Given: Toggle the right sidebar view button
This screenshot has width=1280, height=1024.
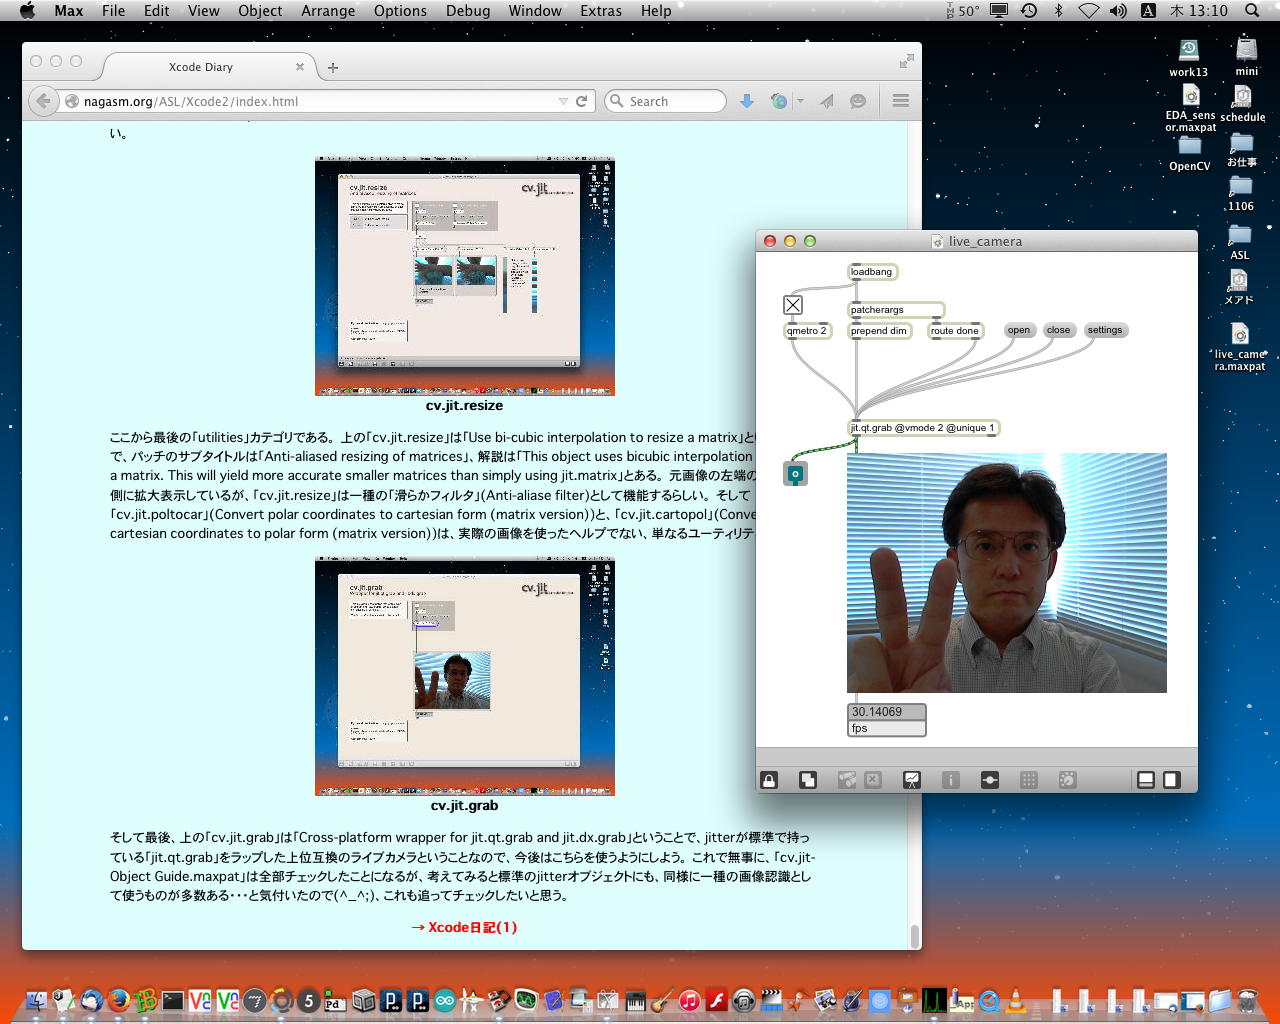Looking at the screenshot, I should click(x=1172, y=780).
